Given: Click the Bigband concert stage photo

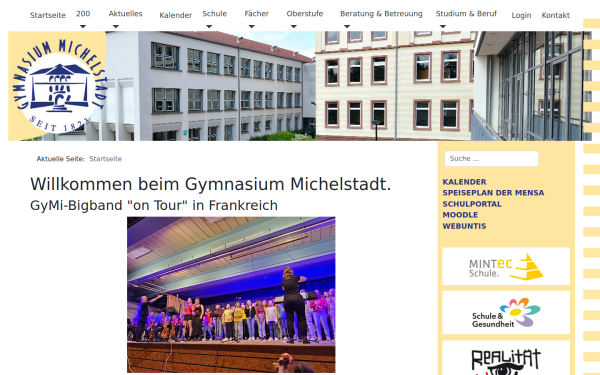Looking at the screenshot, I should click(x=231, y=295).
